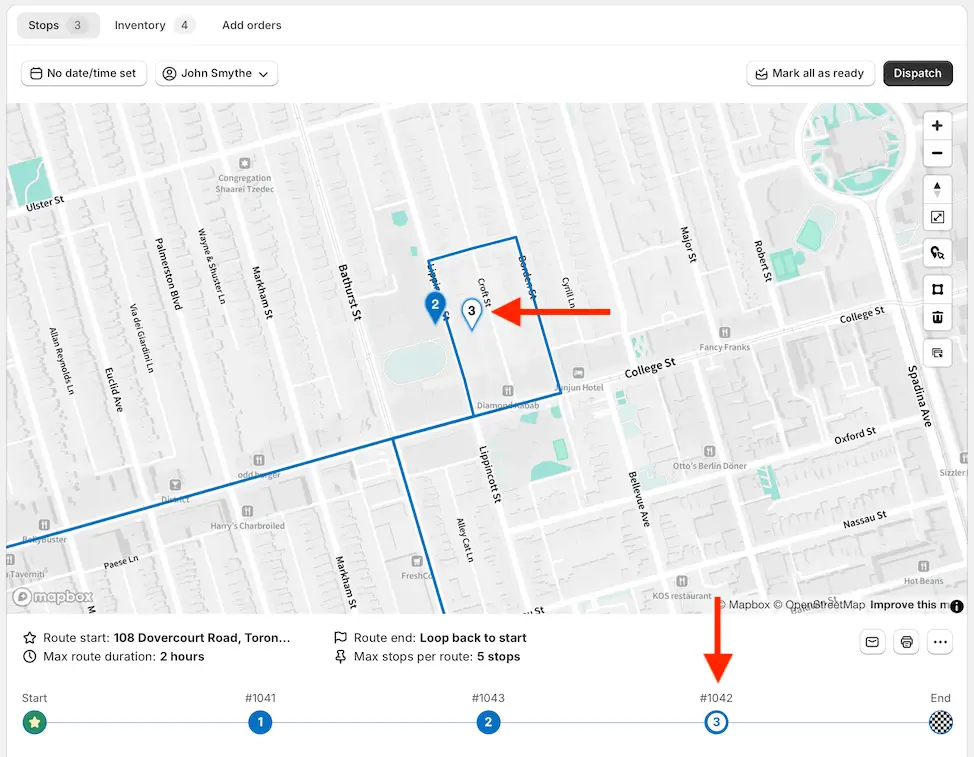Click Mark all as ready
Image resolution: width=974 pixels, height=757 pixels.
pos(810,73)
